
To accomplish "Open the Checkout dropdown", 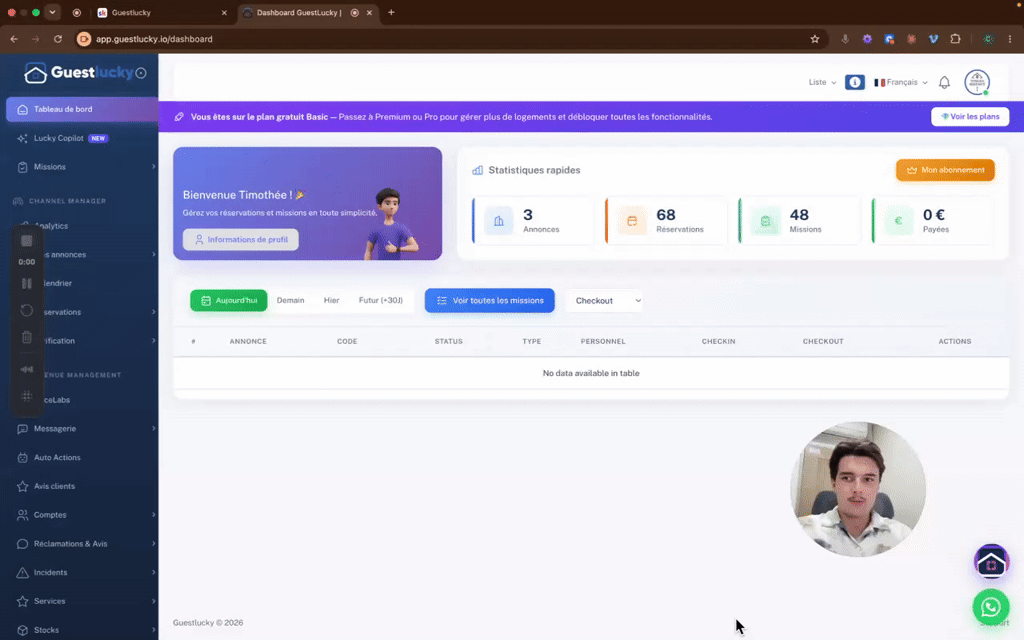I will coord(605,300).
